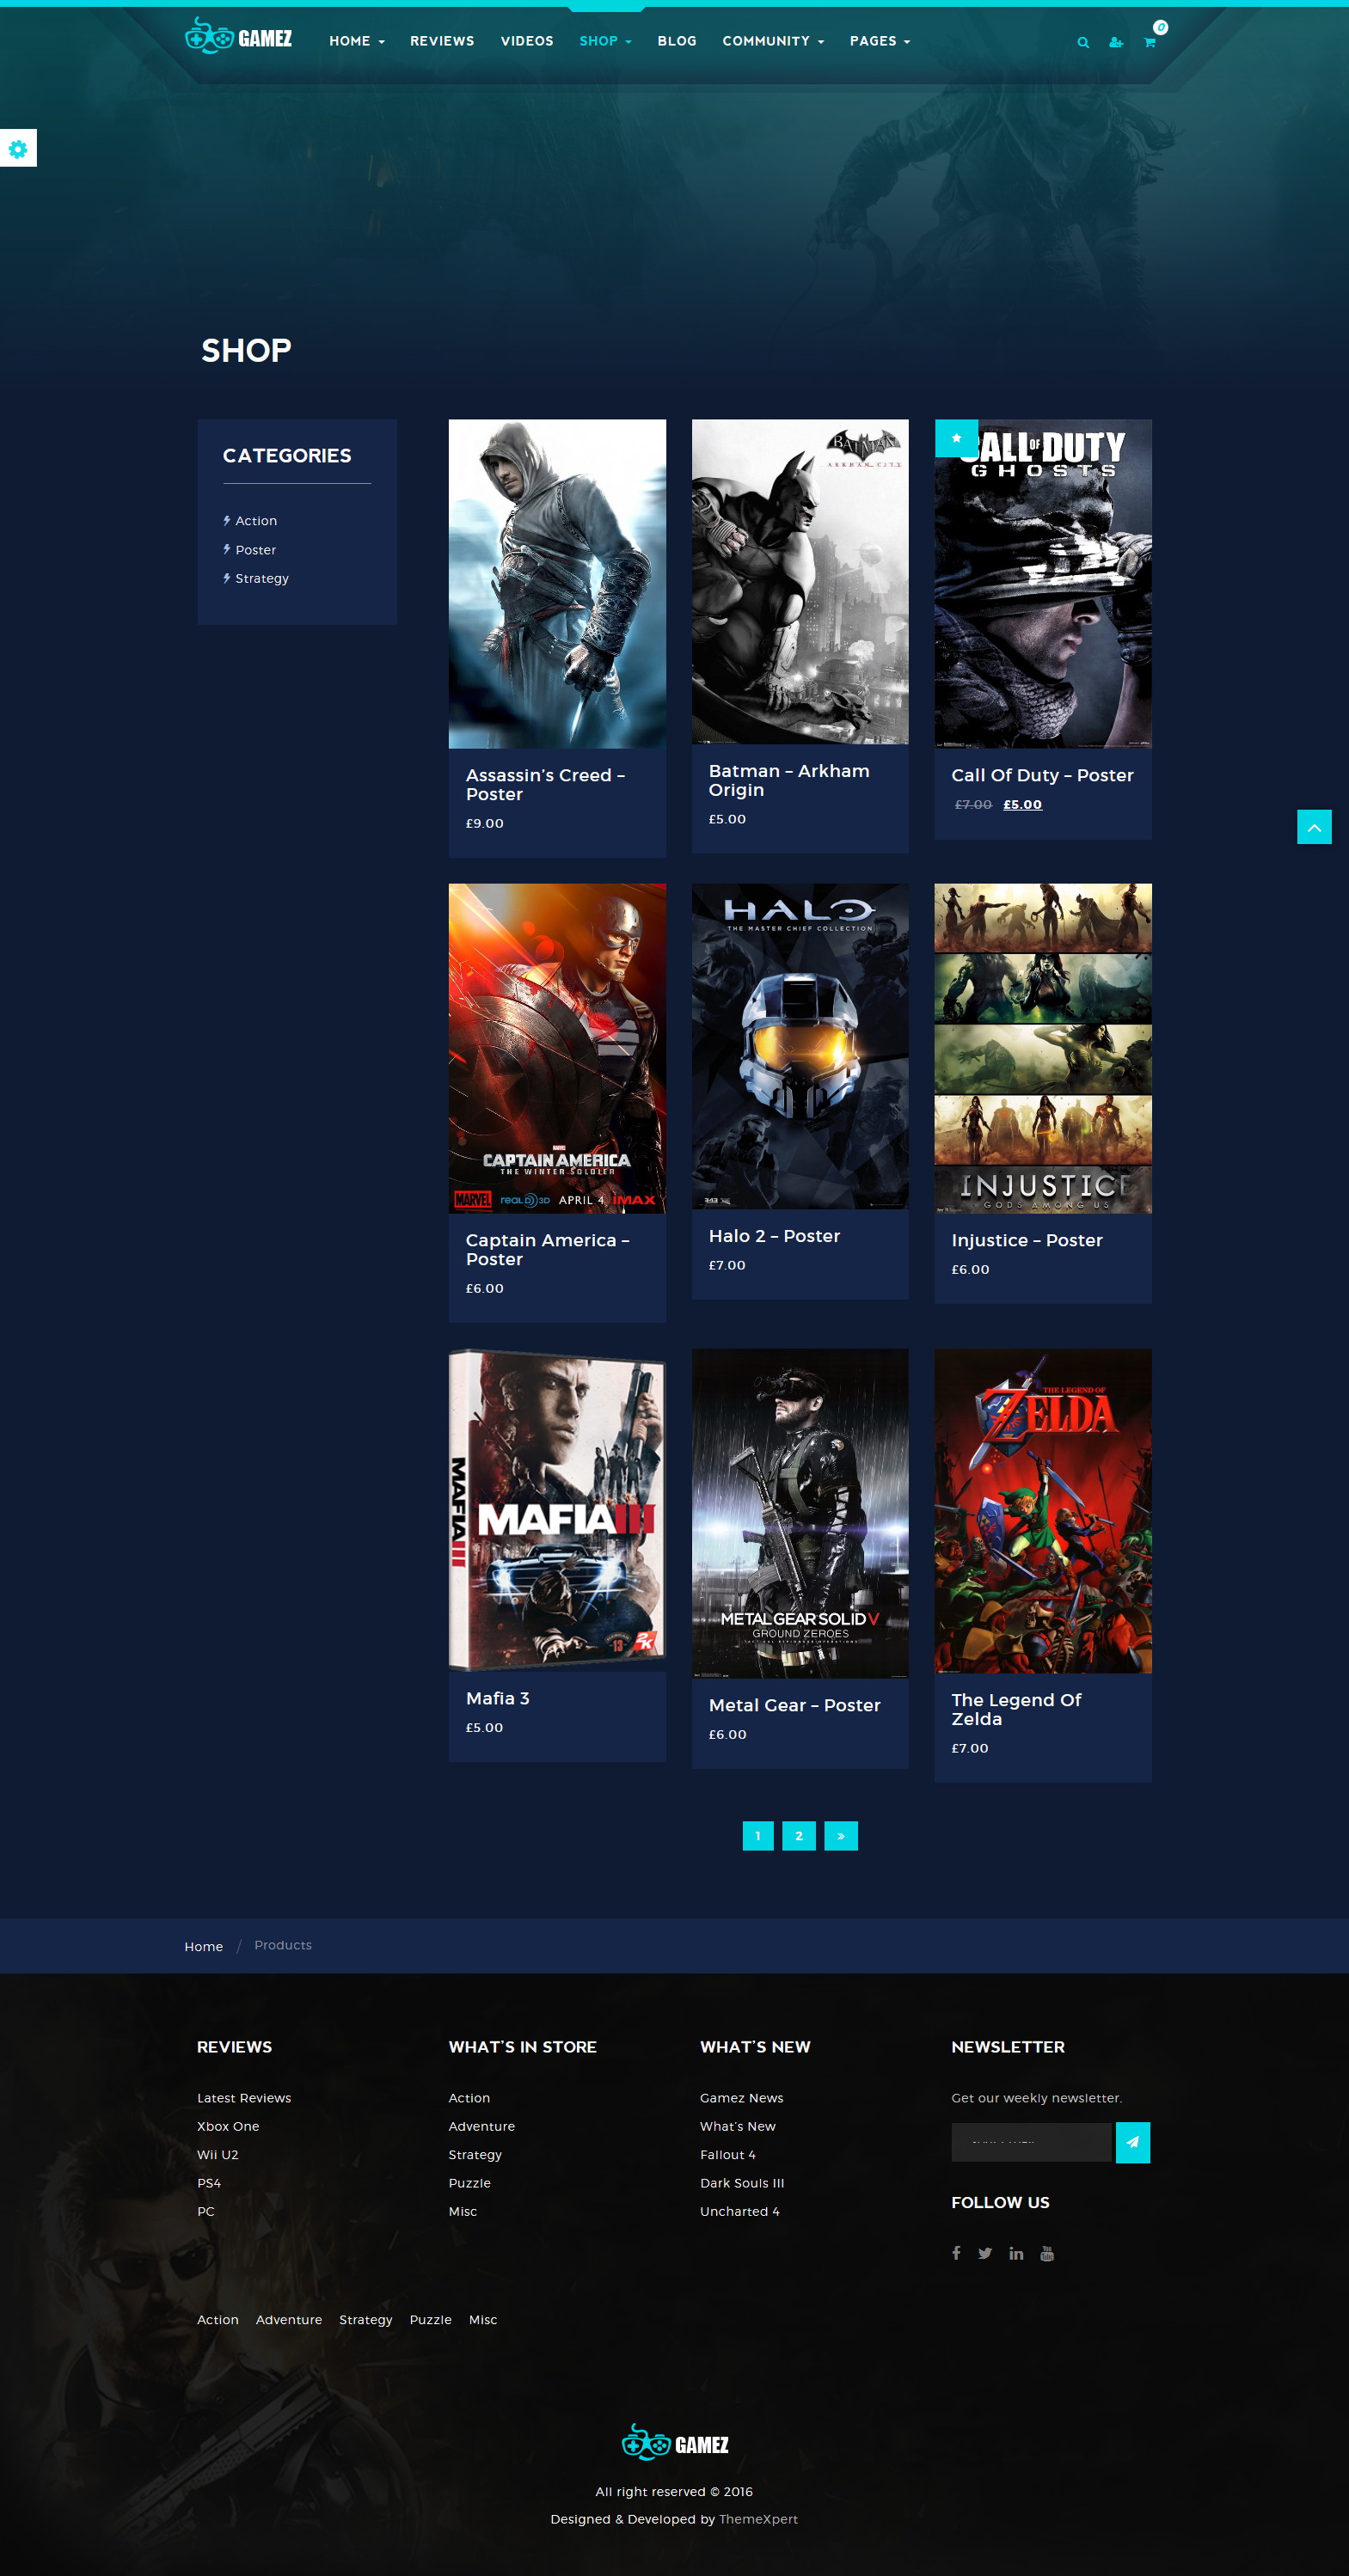Open the Blog menu item
Screen dimensions: 1349x2576
point(677,41)
